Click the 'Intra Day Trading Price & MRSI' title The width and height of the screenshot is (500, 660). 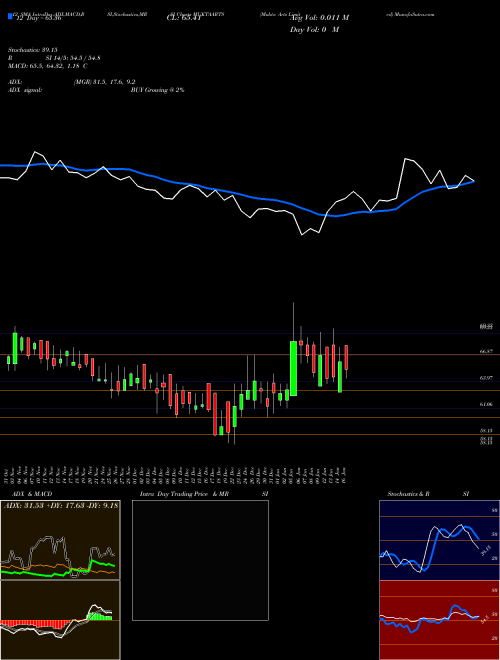(204, 494)
